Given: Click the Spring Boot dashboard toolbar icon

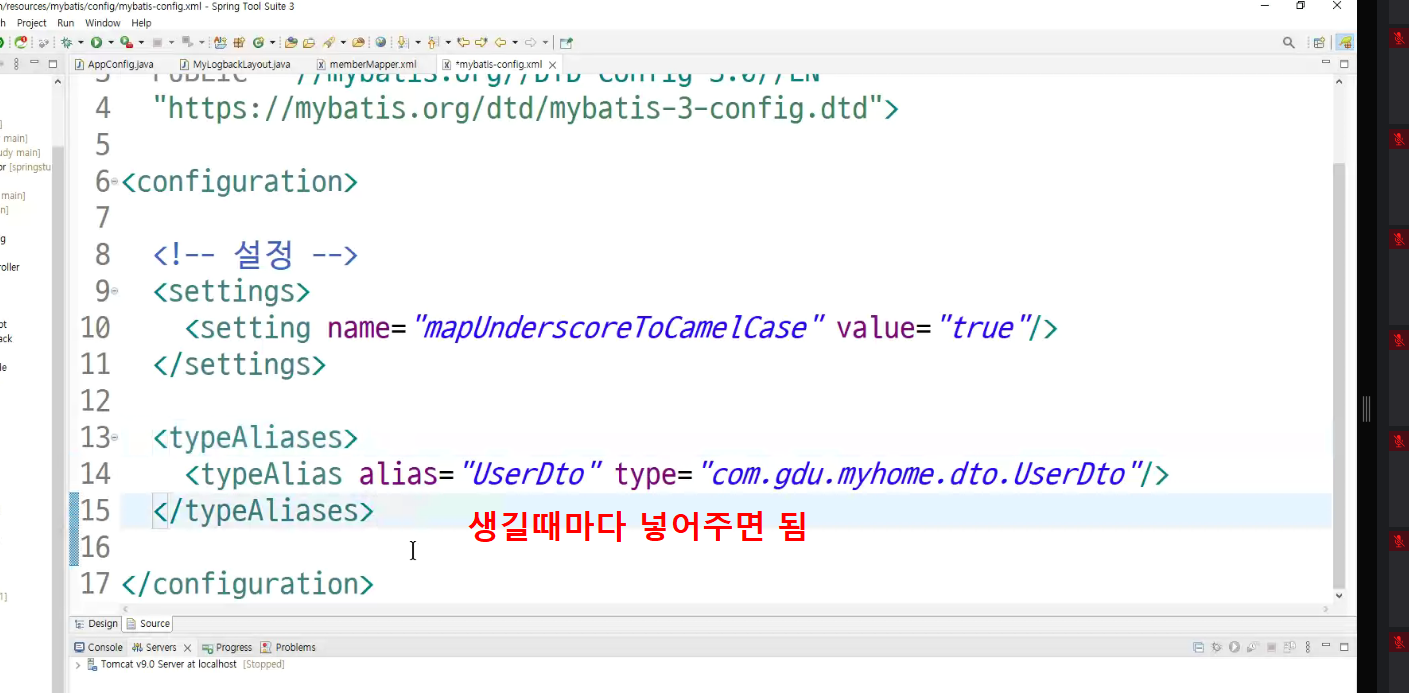Looking at the screenshot, I should [19, 42].
